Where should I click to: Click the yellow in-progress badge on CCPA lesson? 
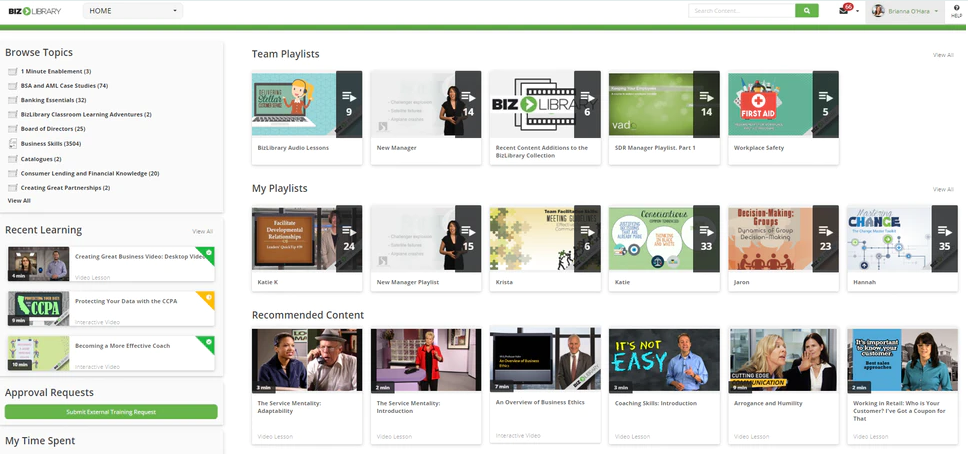208,297
